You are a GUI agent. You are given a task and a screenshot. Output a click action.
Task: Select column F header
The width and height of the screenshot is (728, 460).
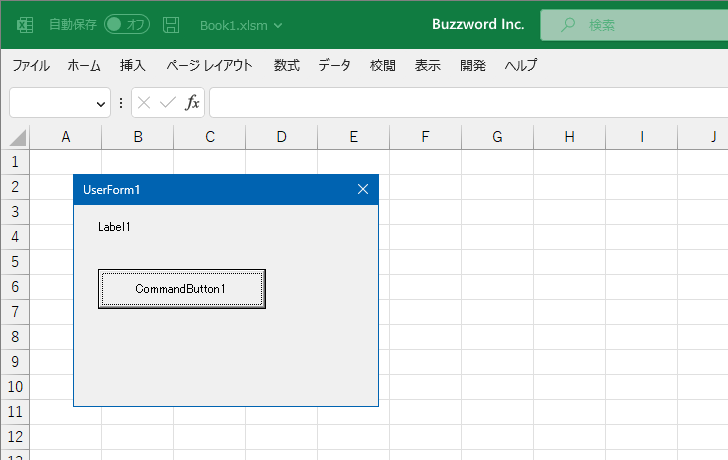tap(425, 137)
